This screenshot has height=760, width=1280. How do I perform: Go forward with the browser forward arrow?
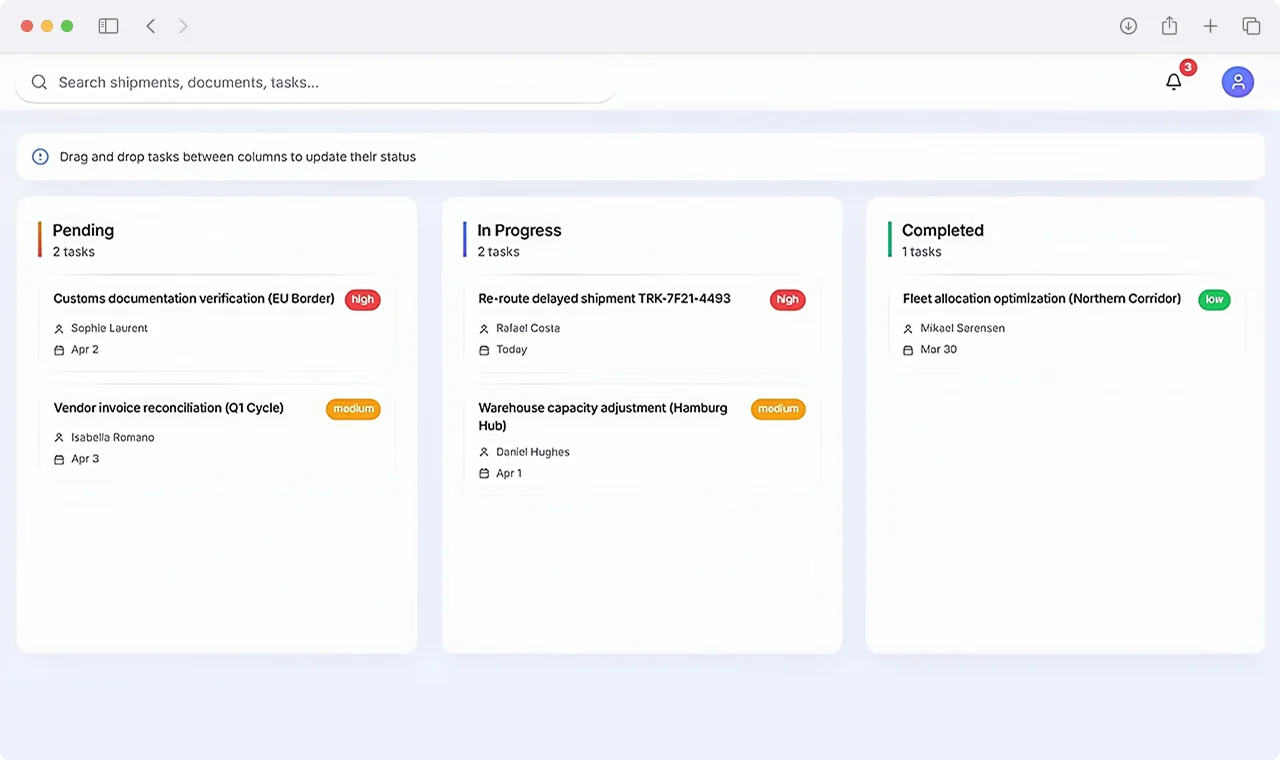pos(183,26)
